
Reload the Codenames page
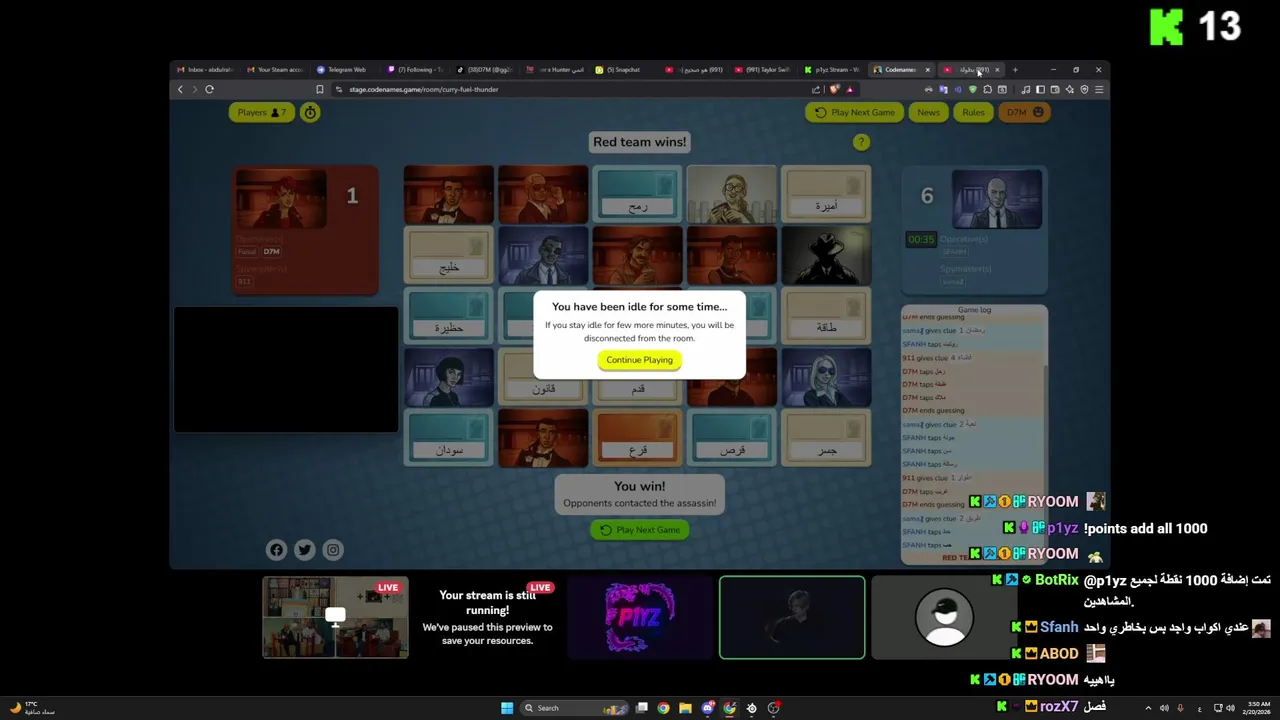click(209, 89)
